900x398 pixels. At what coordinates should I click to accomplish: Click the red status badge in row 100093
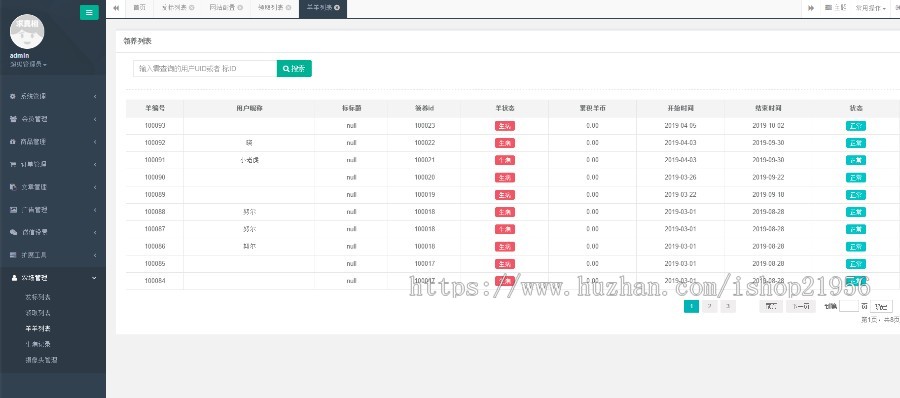pos(505,126)
